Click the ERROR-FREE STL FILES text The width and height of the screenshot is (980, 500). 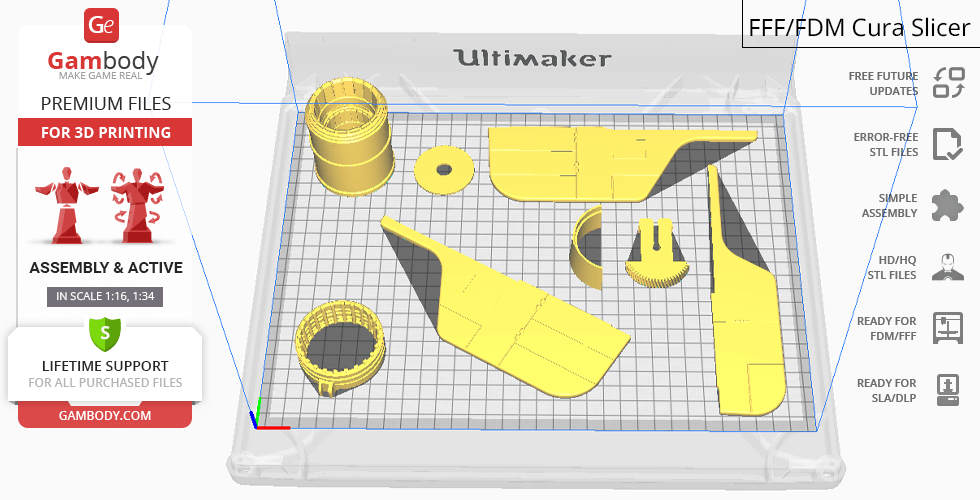point(886,144)
